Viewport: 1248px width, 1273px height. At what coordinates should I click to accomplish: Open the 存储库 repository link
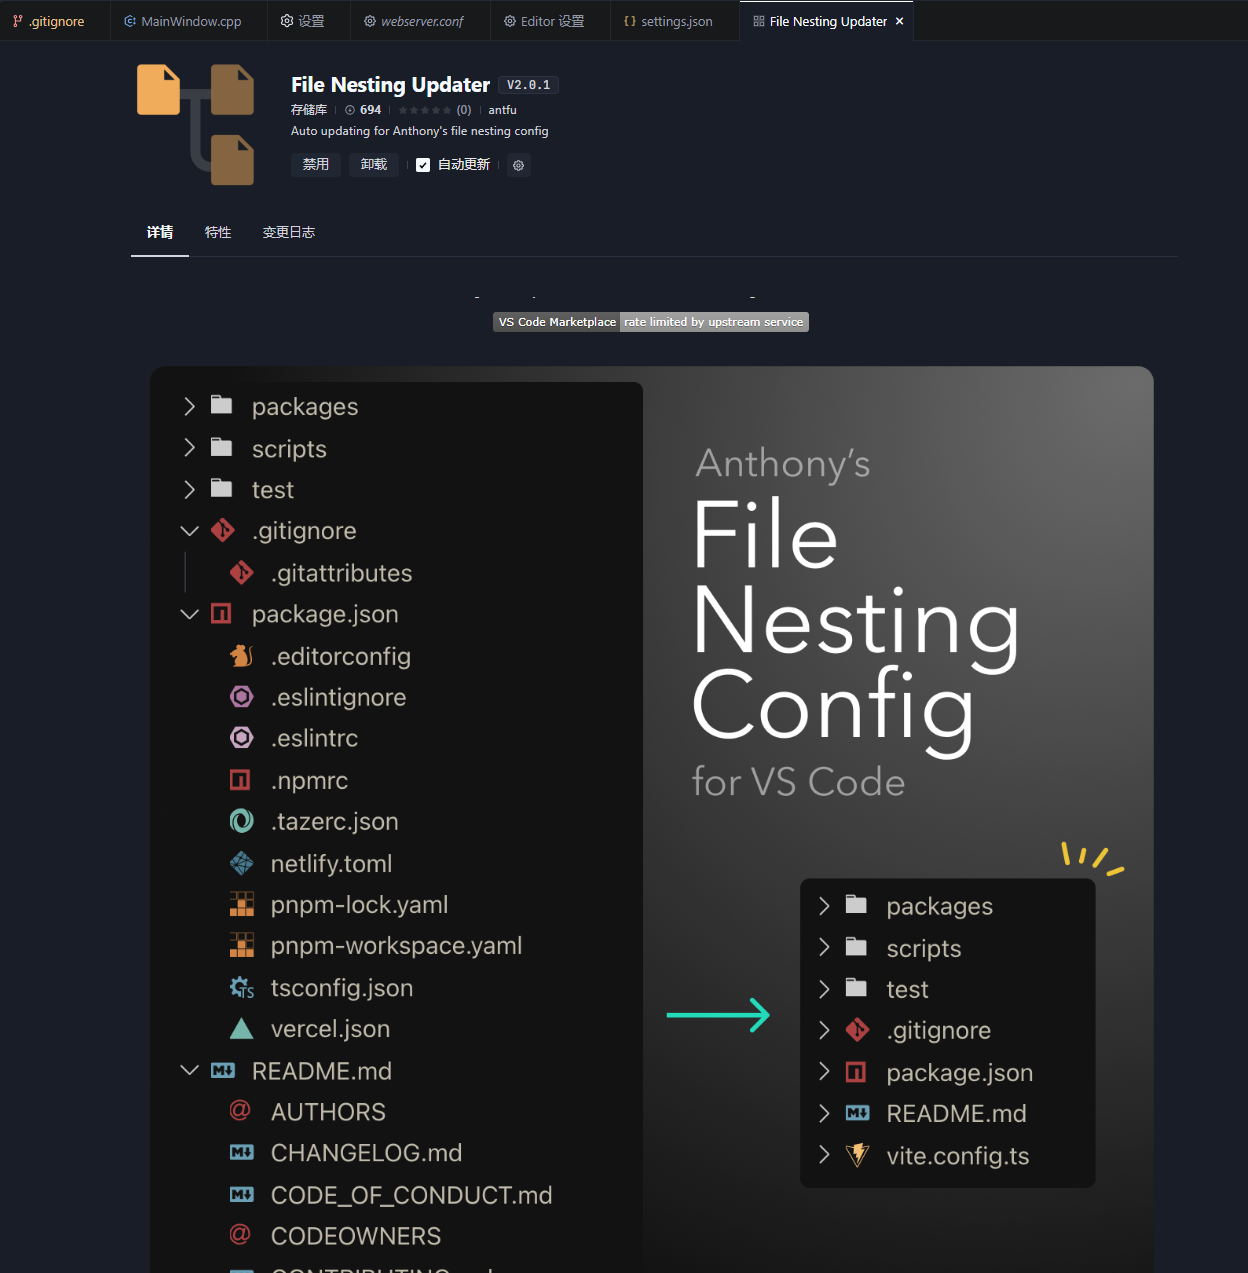(x=309, y=110)
